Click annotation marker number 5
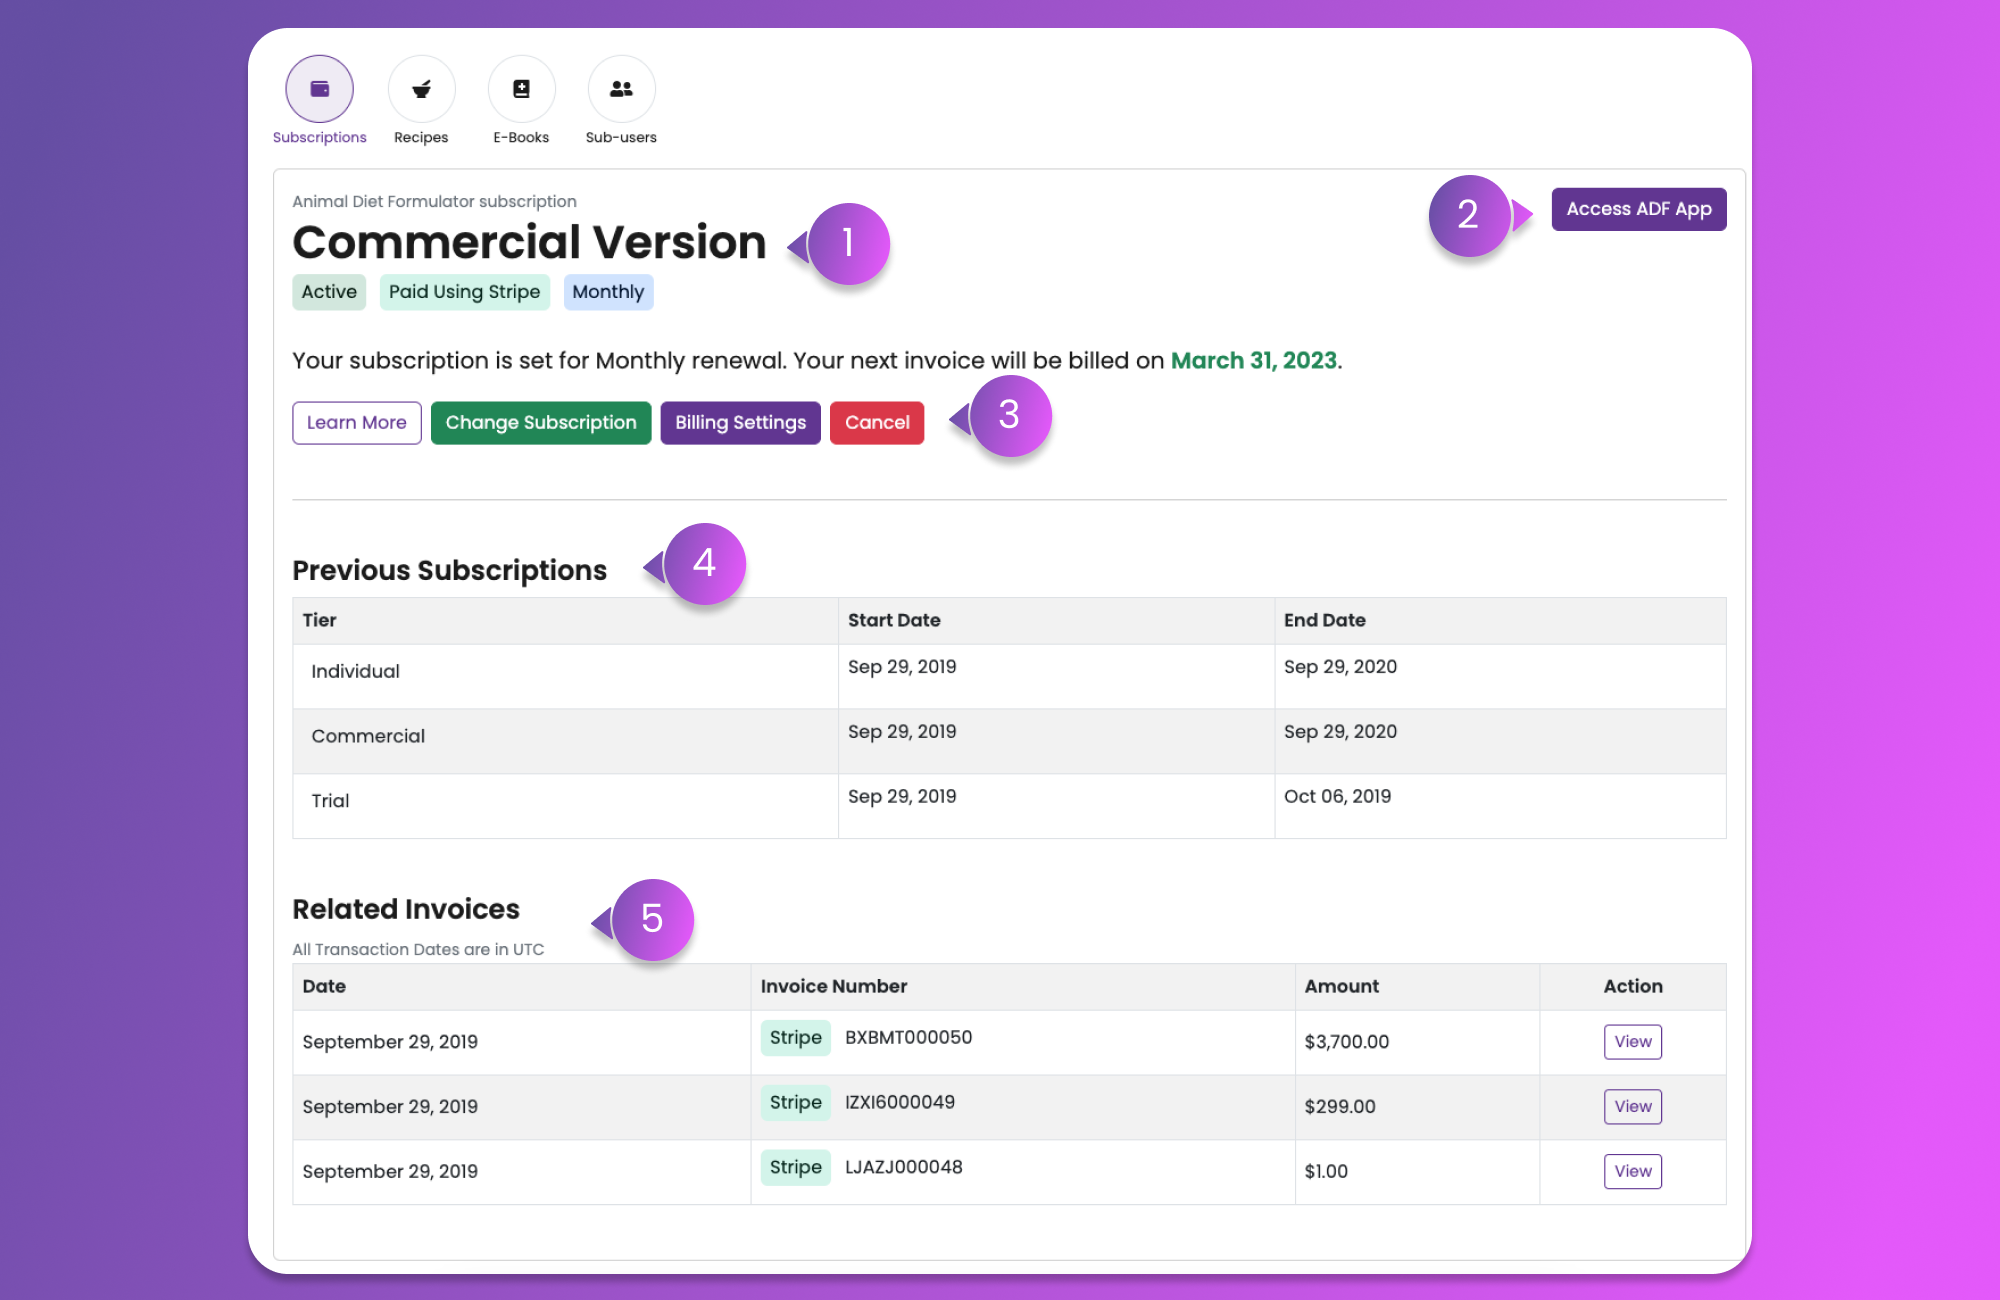This screenshot has height=1300, width=2000. [652, 919]
